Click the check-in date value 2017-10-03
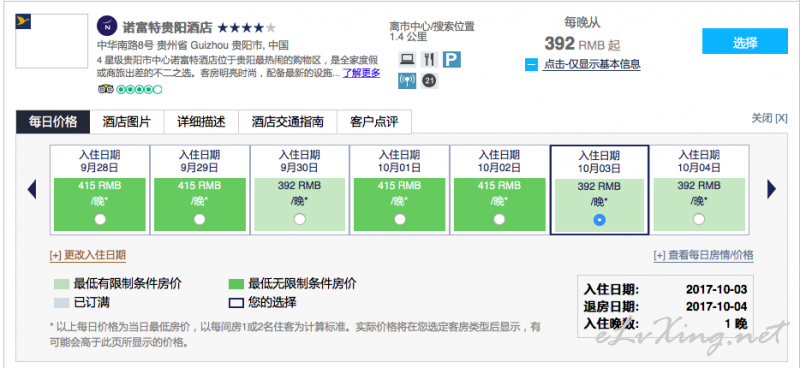Image resolution: width=800 pixels, height=368 pixels. pos(716,290)
